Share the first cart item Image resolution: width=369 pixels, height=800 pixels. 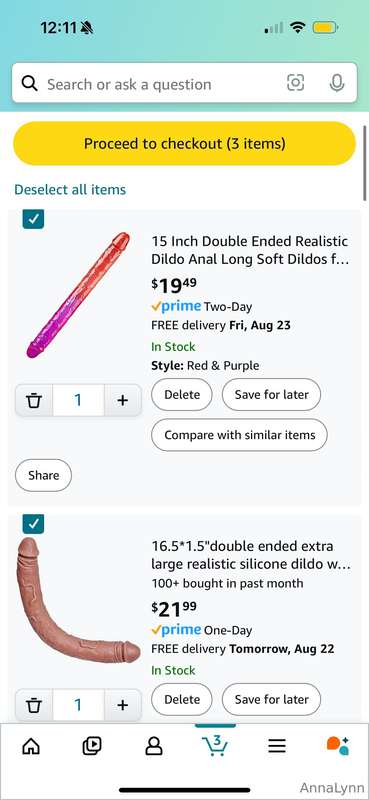tap(43, 475)
